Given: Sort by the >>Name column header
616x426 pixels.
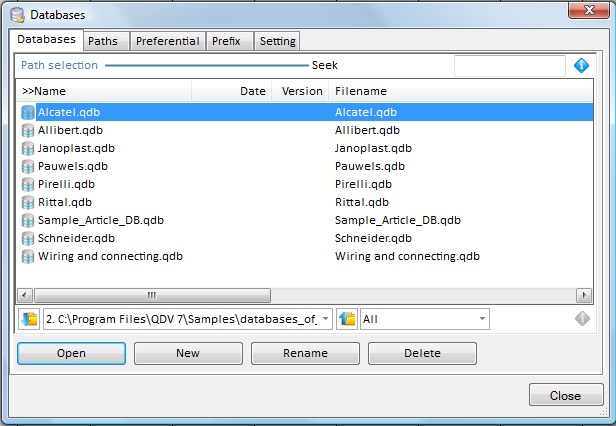Looking at the screenshot, I should [x=104, y=91].
